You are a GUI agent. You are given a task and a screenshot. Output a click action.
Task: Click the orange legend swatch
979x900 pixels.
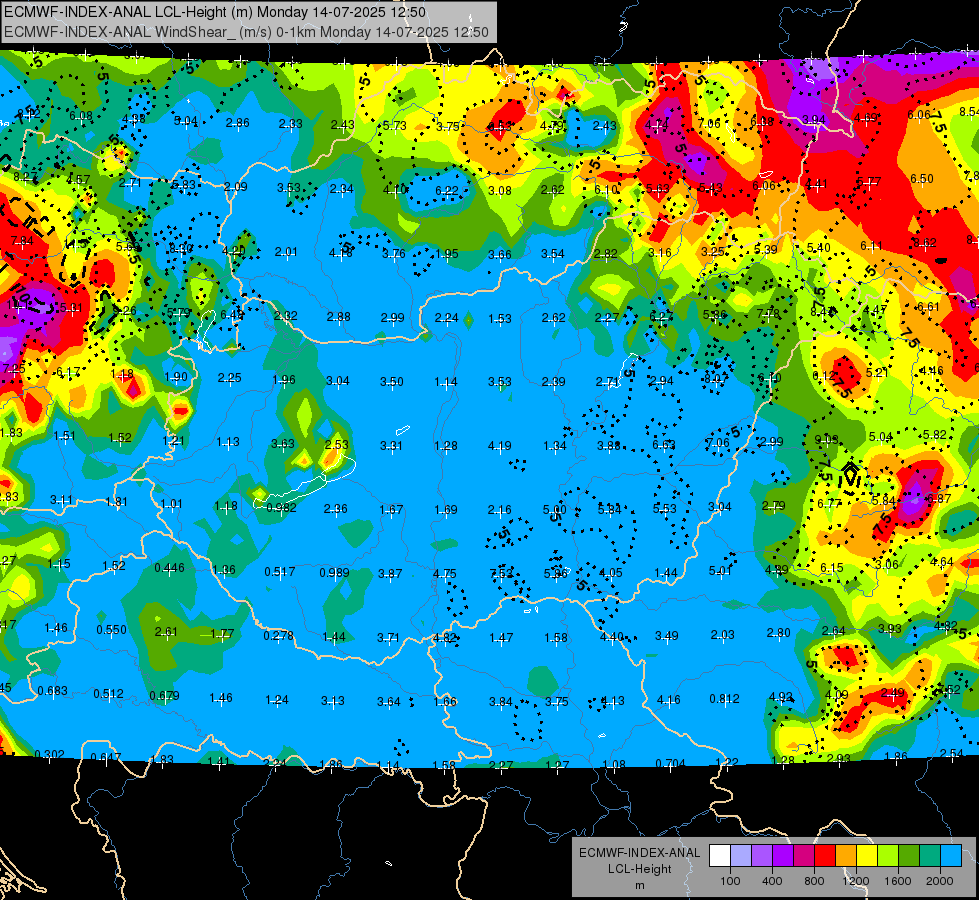click(846, 856)
